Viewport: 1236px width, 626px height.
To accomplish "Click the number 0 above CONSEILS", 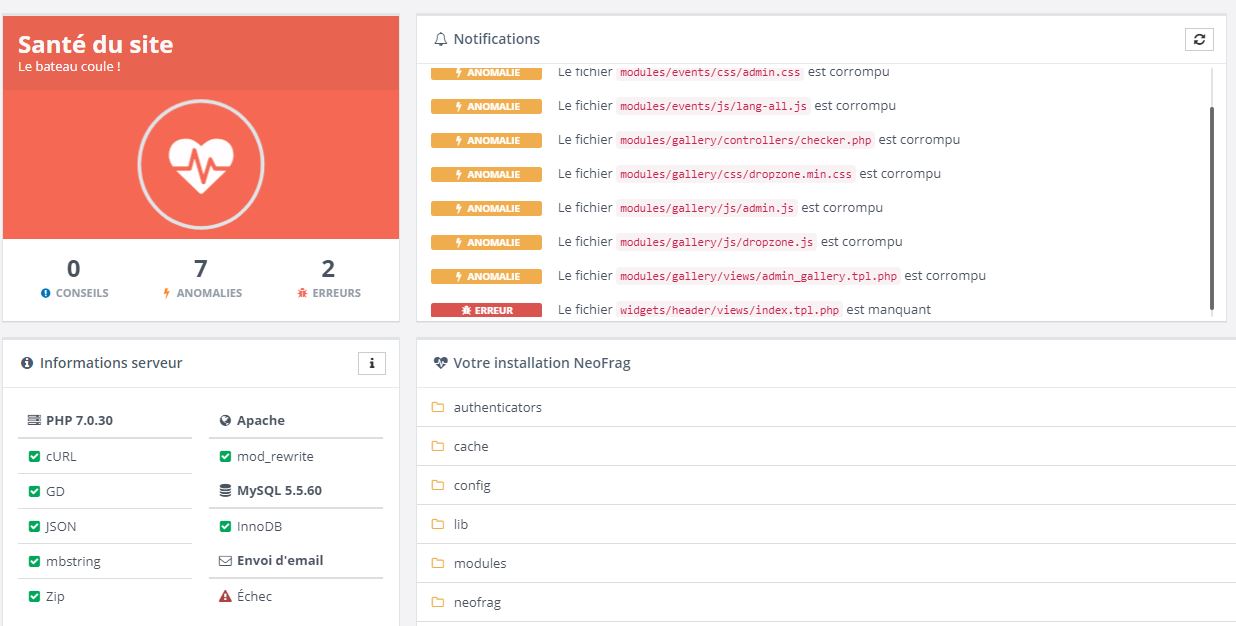I will (x=74, y=268).
